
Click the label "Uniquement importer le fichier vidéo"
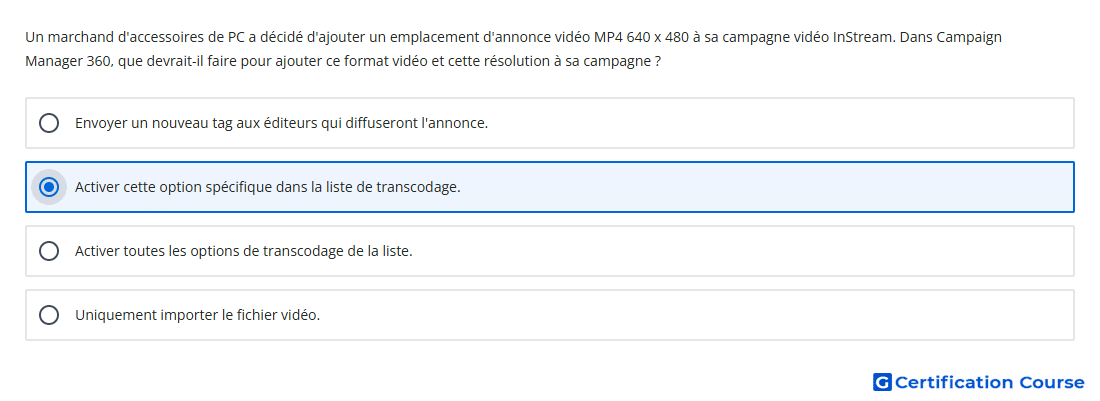197,315
